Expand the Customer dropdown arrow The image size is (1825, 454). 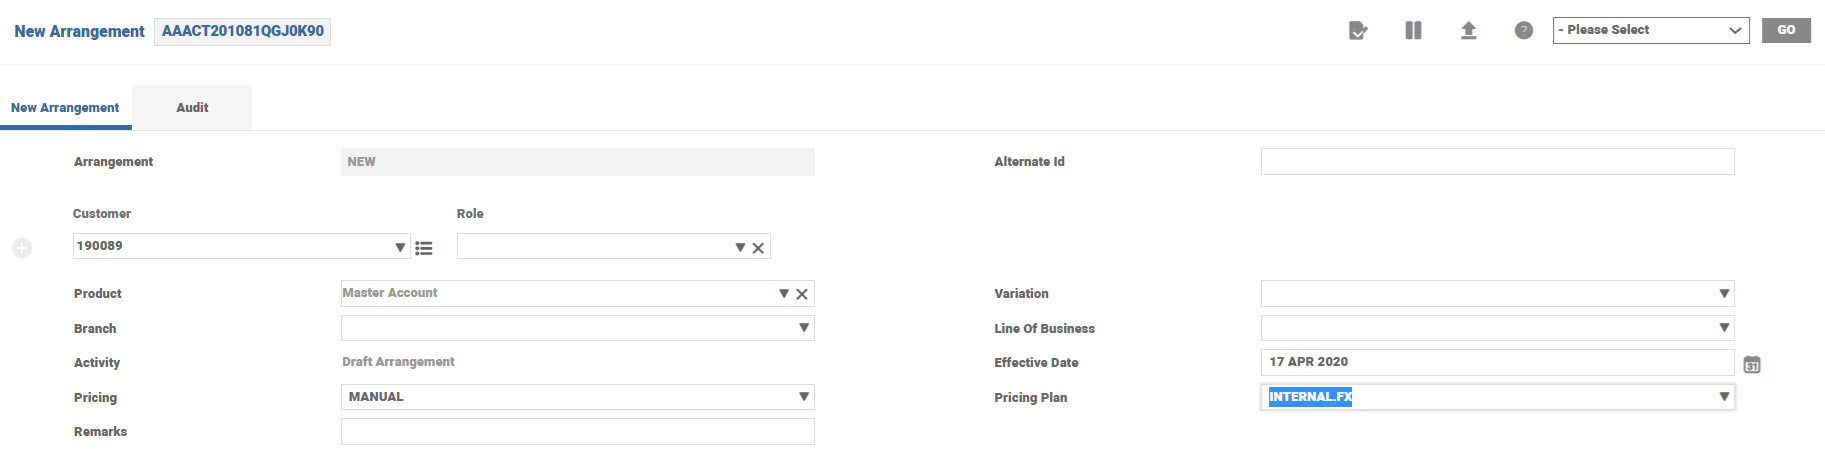(x=400, y=247)
